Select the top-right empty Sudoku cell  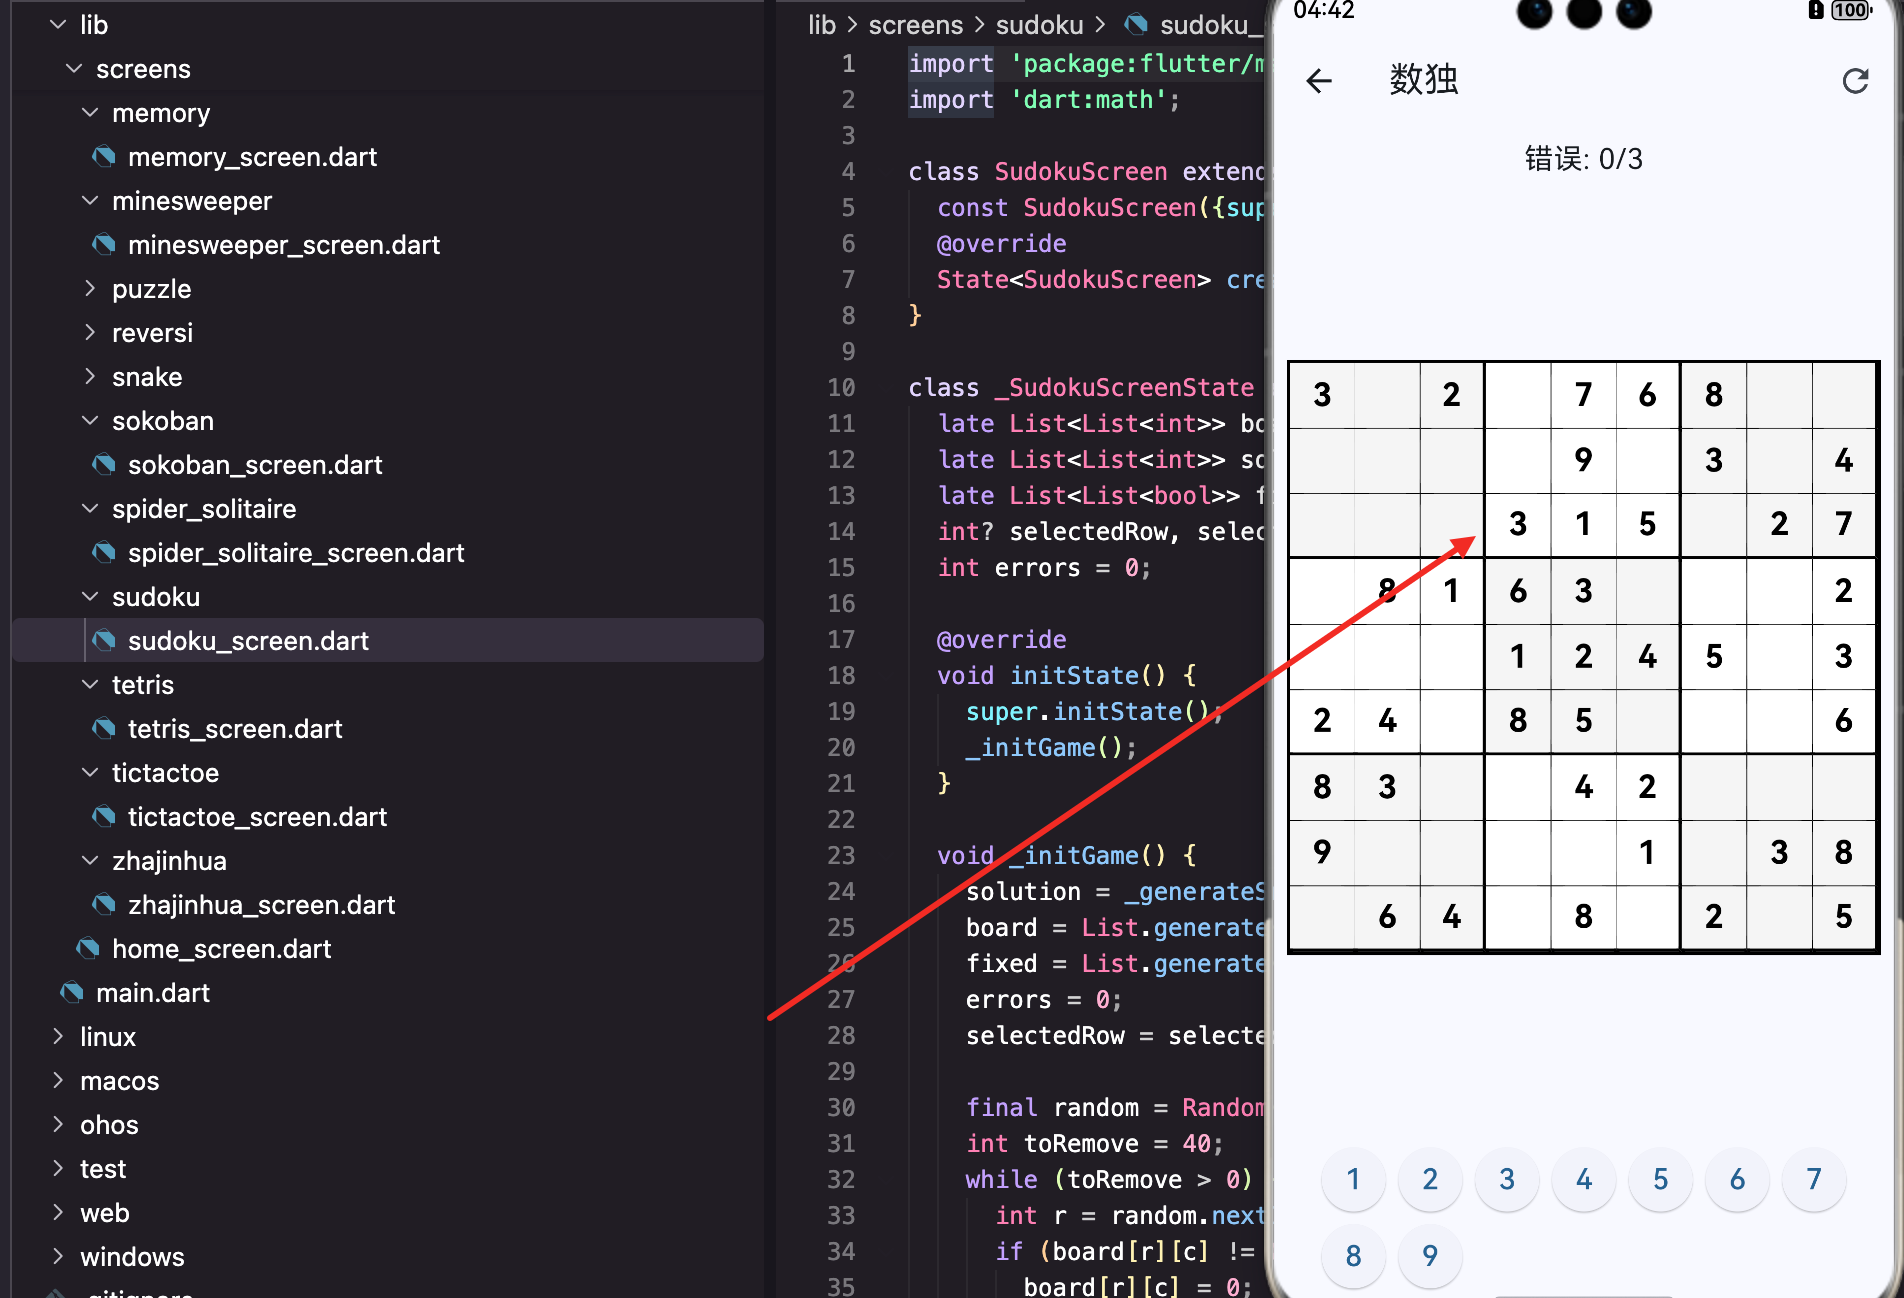(1844, 395)
